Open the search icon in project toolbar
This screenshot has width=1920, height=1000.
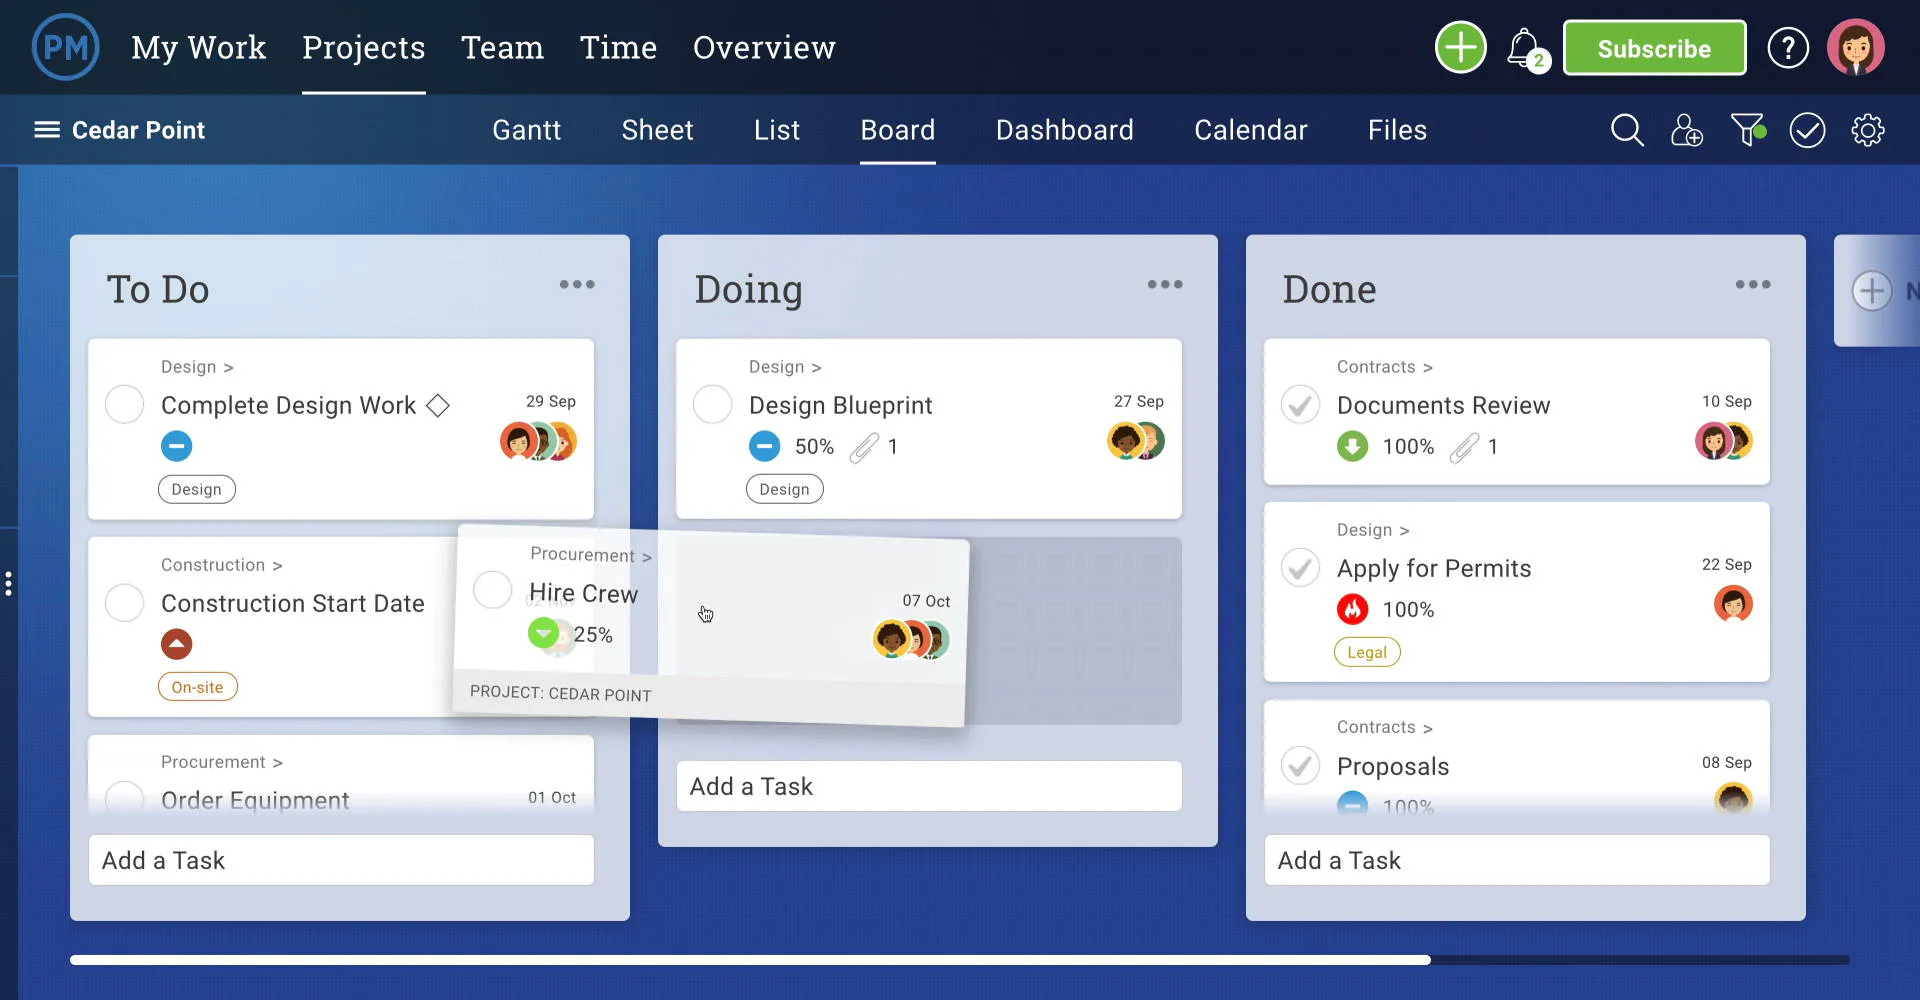coord(1627,130)
